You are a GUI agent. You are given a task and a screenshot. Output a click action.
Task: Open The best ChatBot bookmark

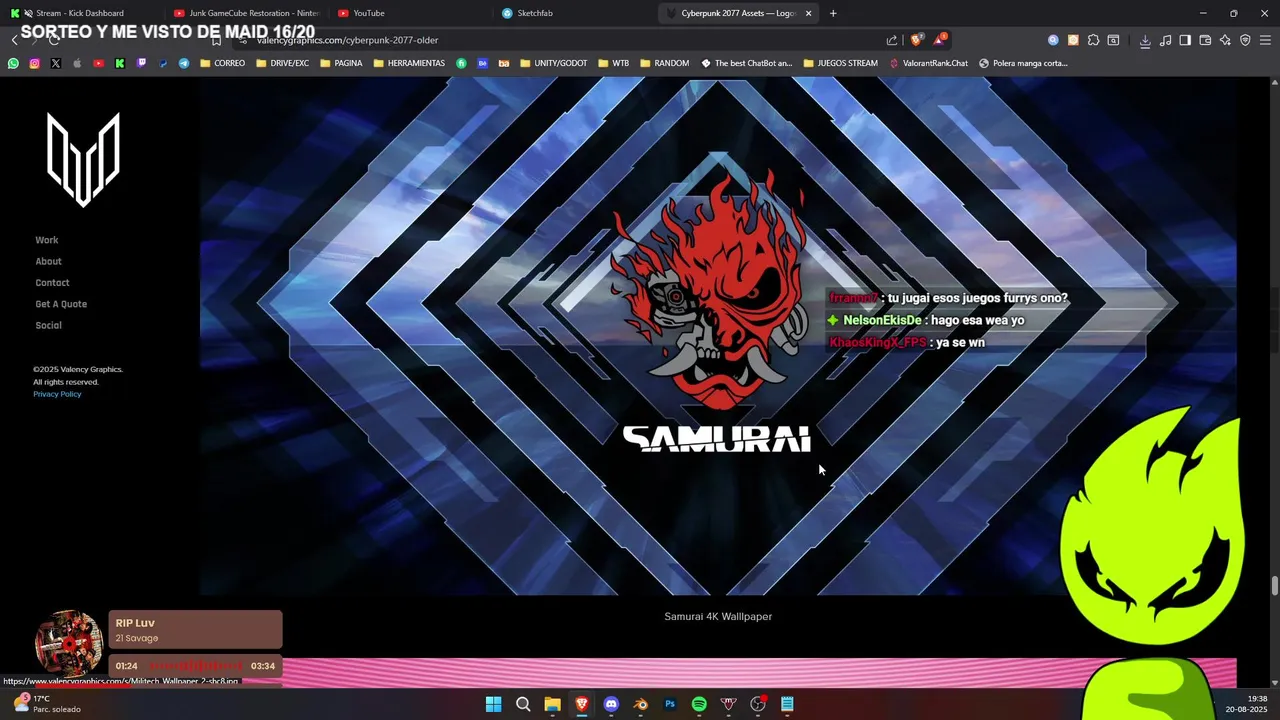[x=746, y=63]
